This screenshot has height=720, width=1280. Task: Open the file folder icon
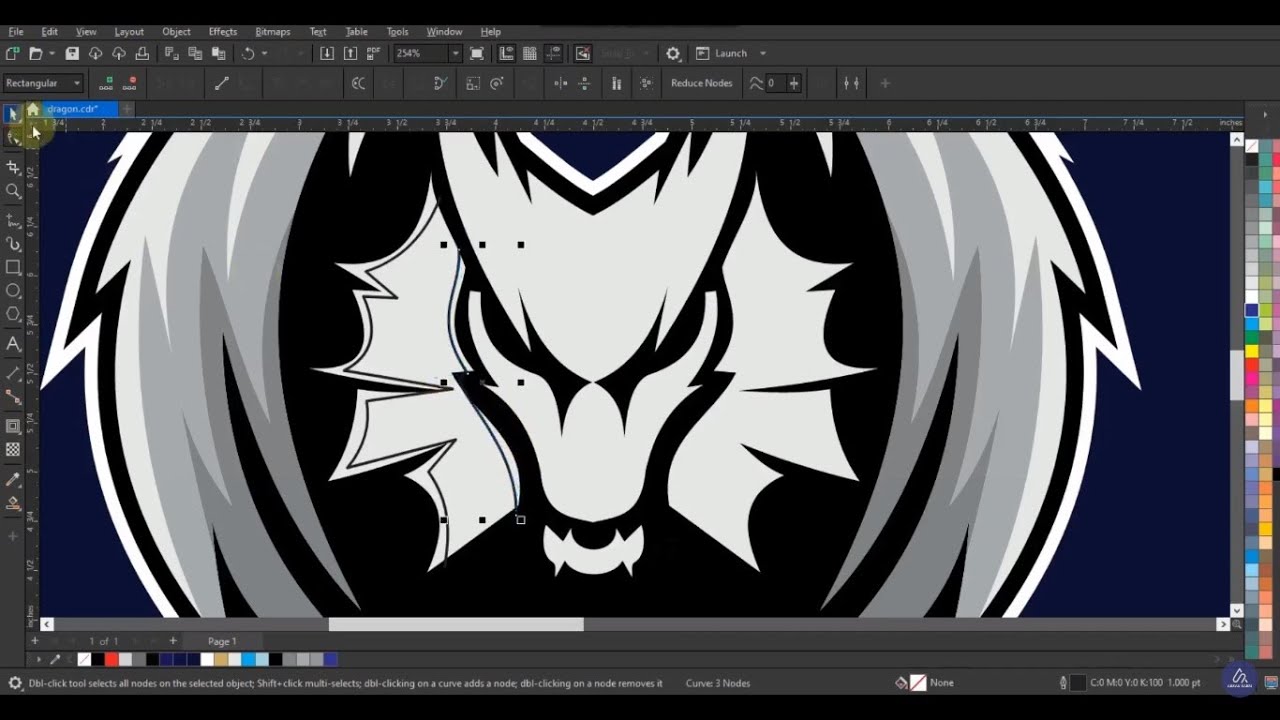pos(35,53)
